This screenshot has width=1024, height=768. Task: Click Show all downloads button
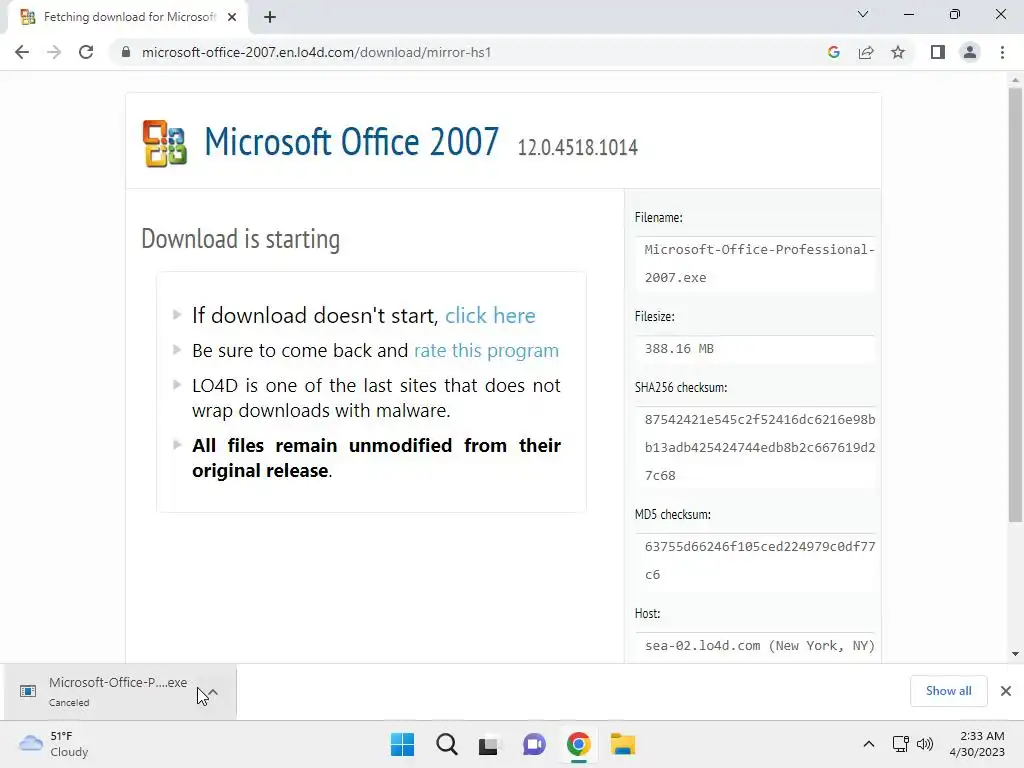click(948, 691)
